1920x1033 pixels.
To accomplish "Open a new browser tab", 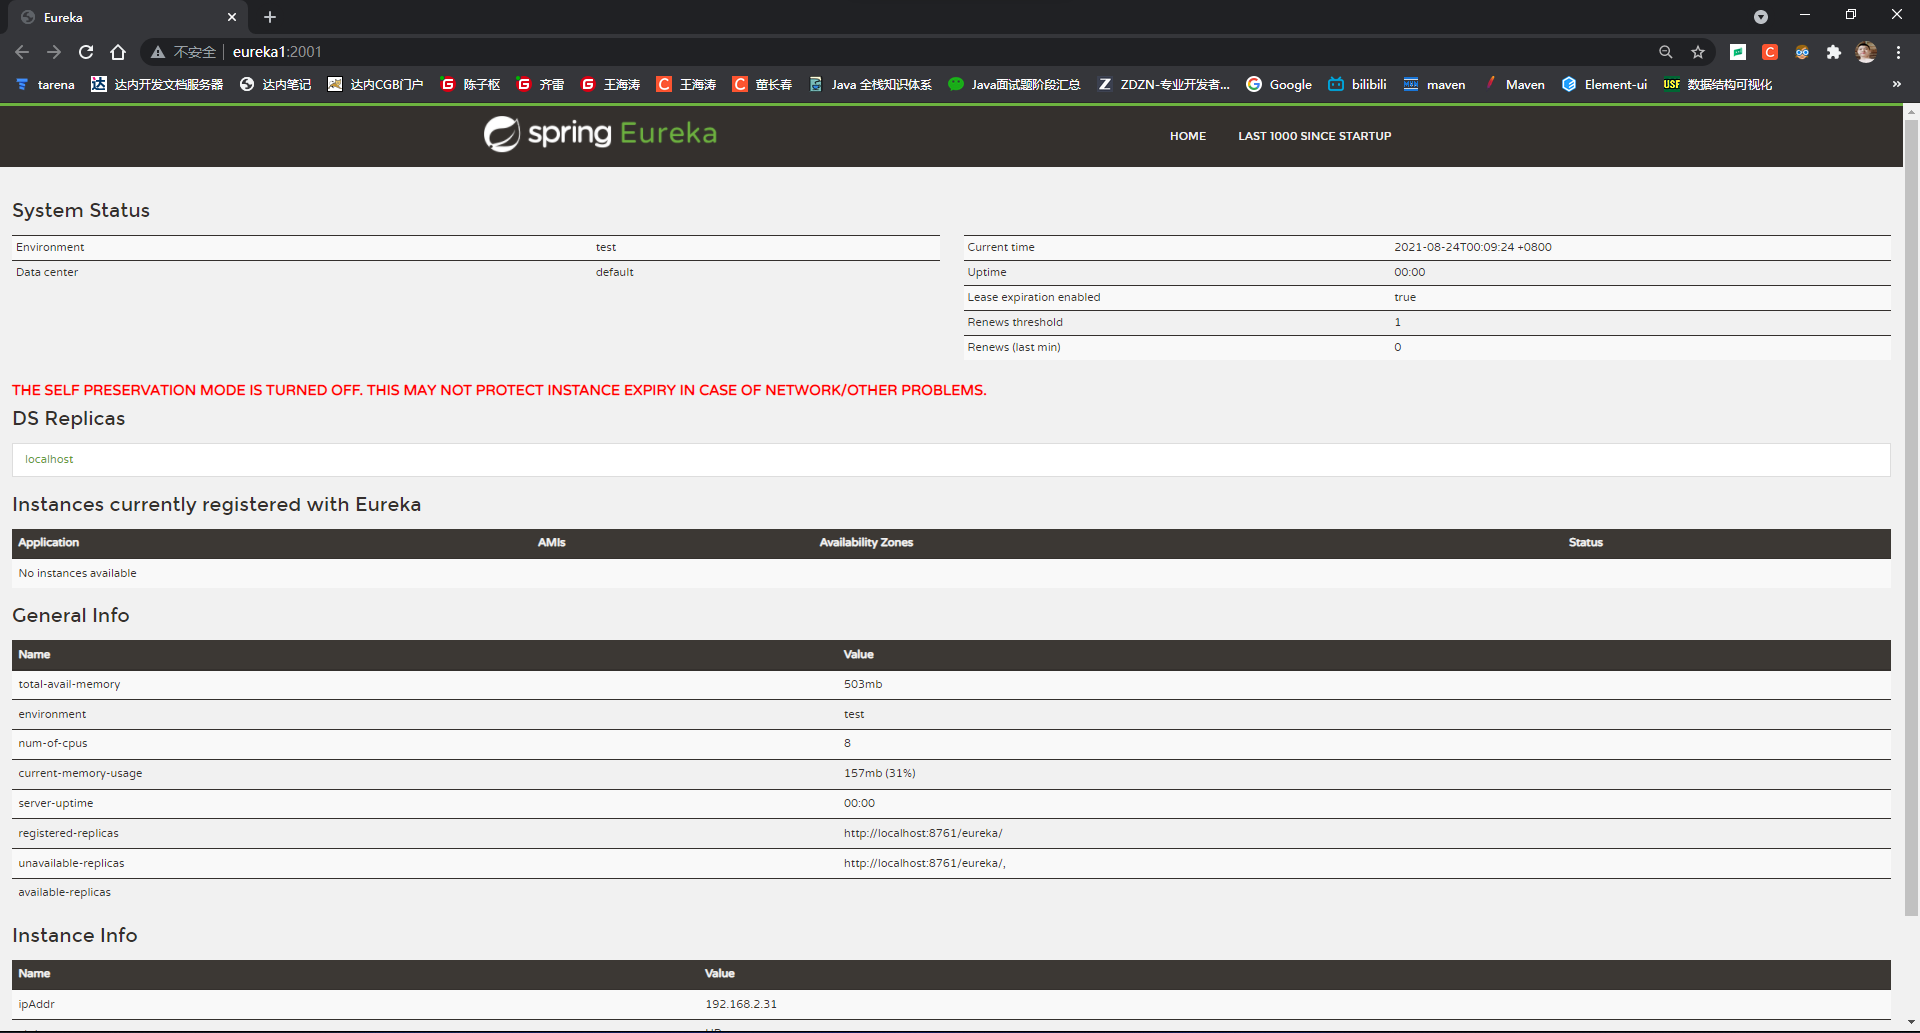I will 270,17.
